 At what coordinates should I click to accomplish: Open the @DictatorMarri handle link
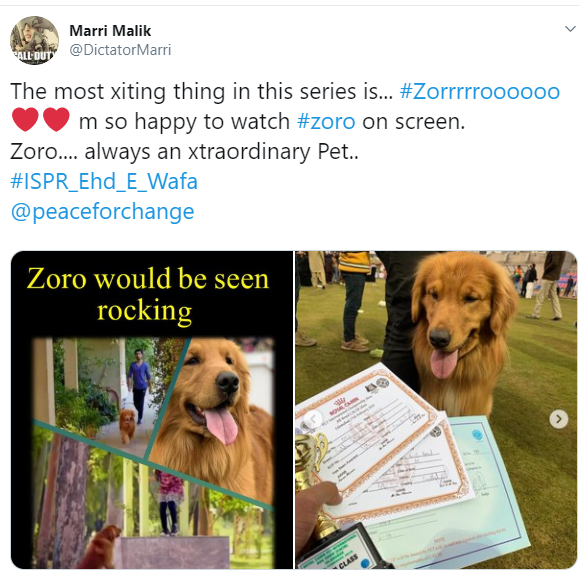[120, 50]
